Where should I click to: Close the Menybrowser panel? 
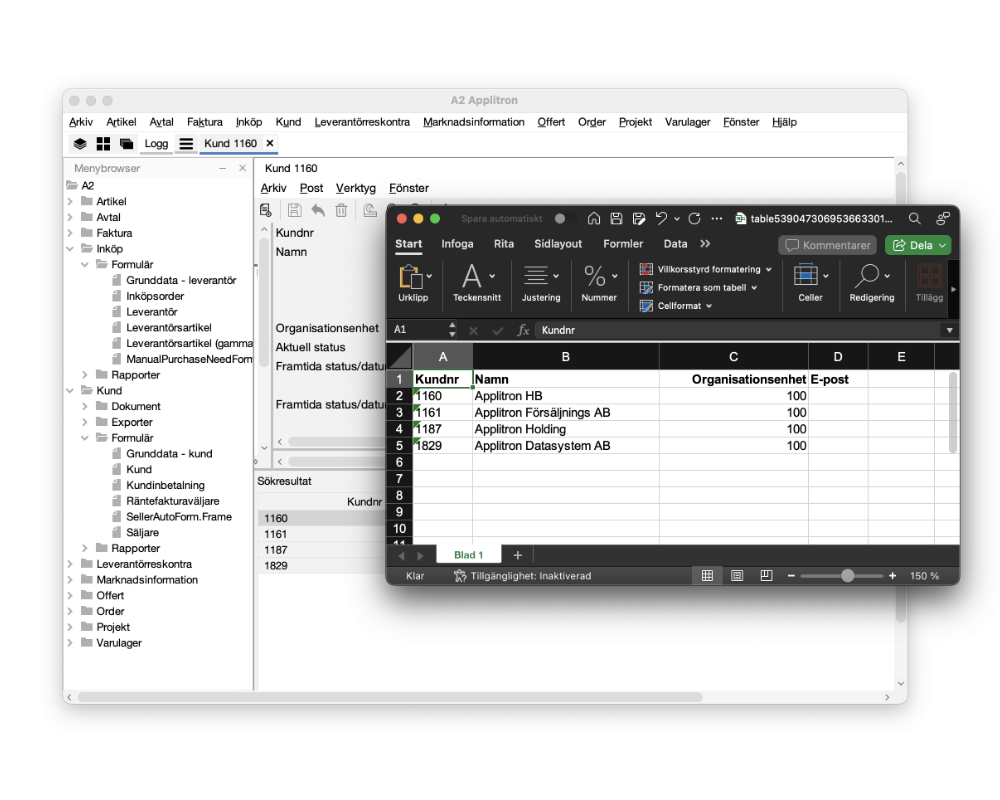click(242, 168)
